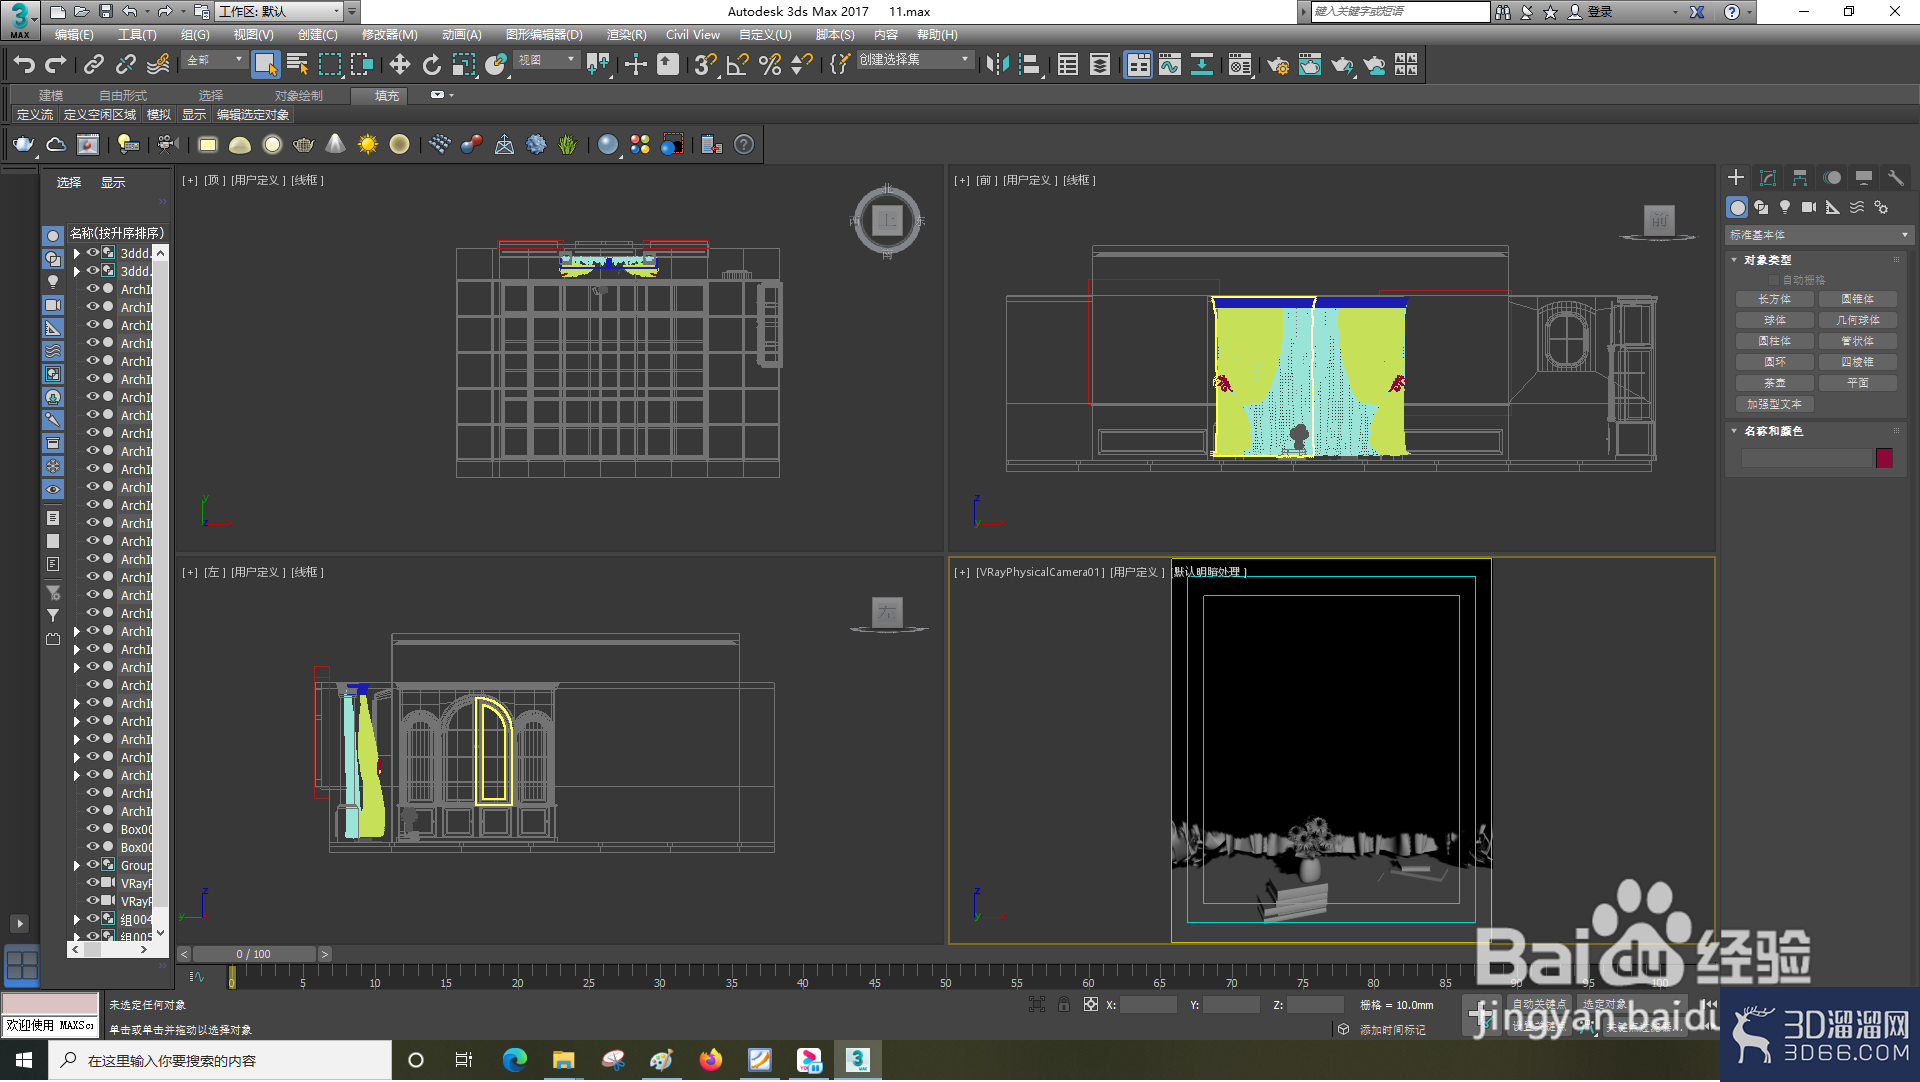Image resolution: width=1920 pixels, height=1082 pixels.
Task: Click the 茶壶 creation button
Action: (1773, 382)
